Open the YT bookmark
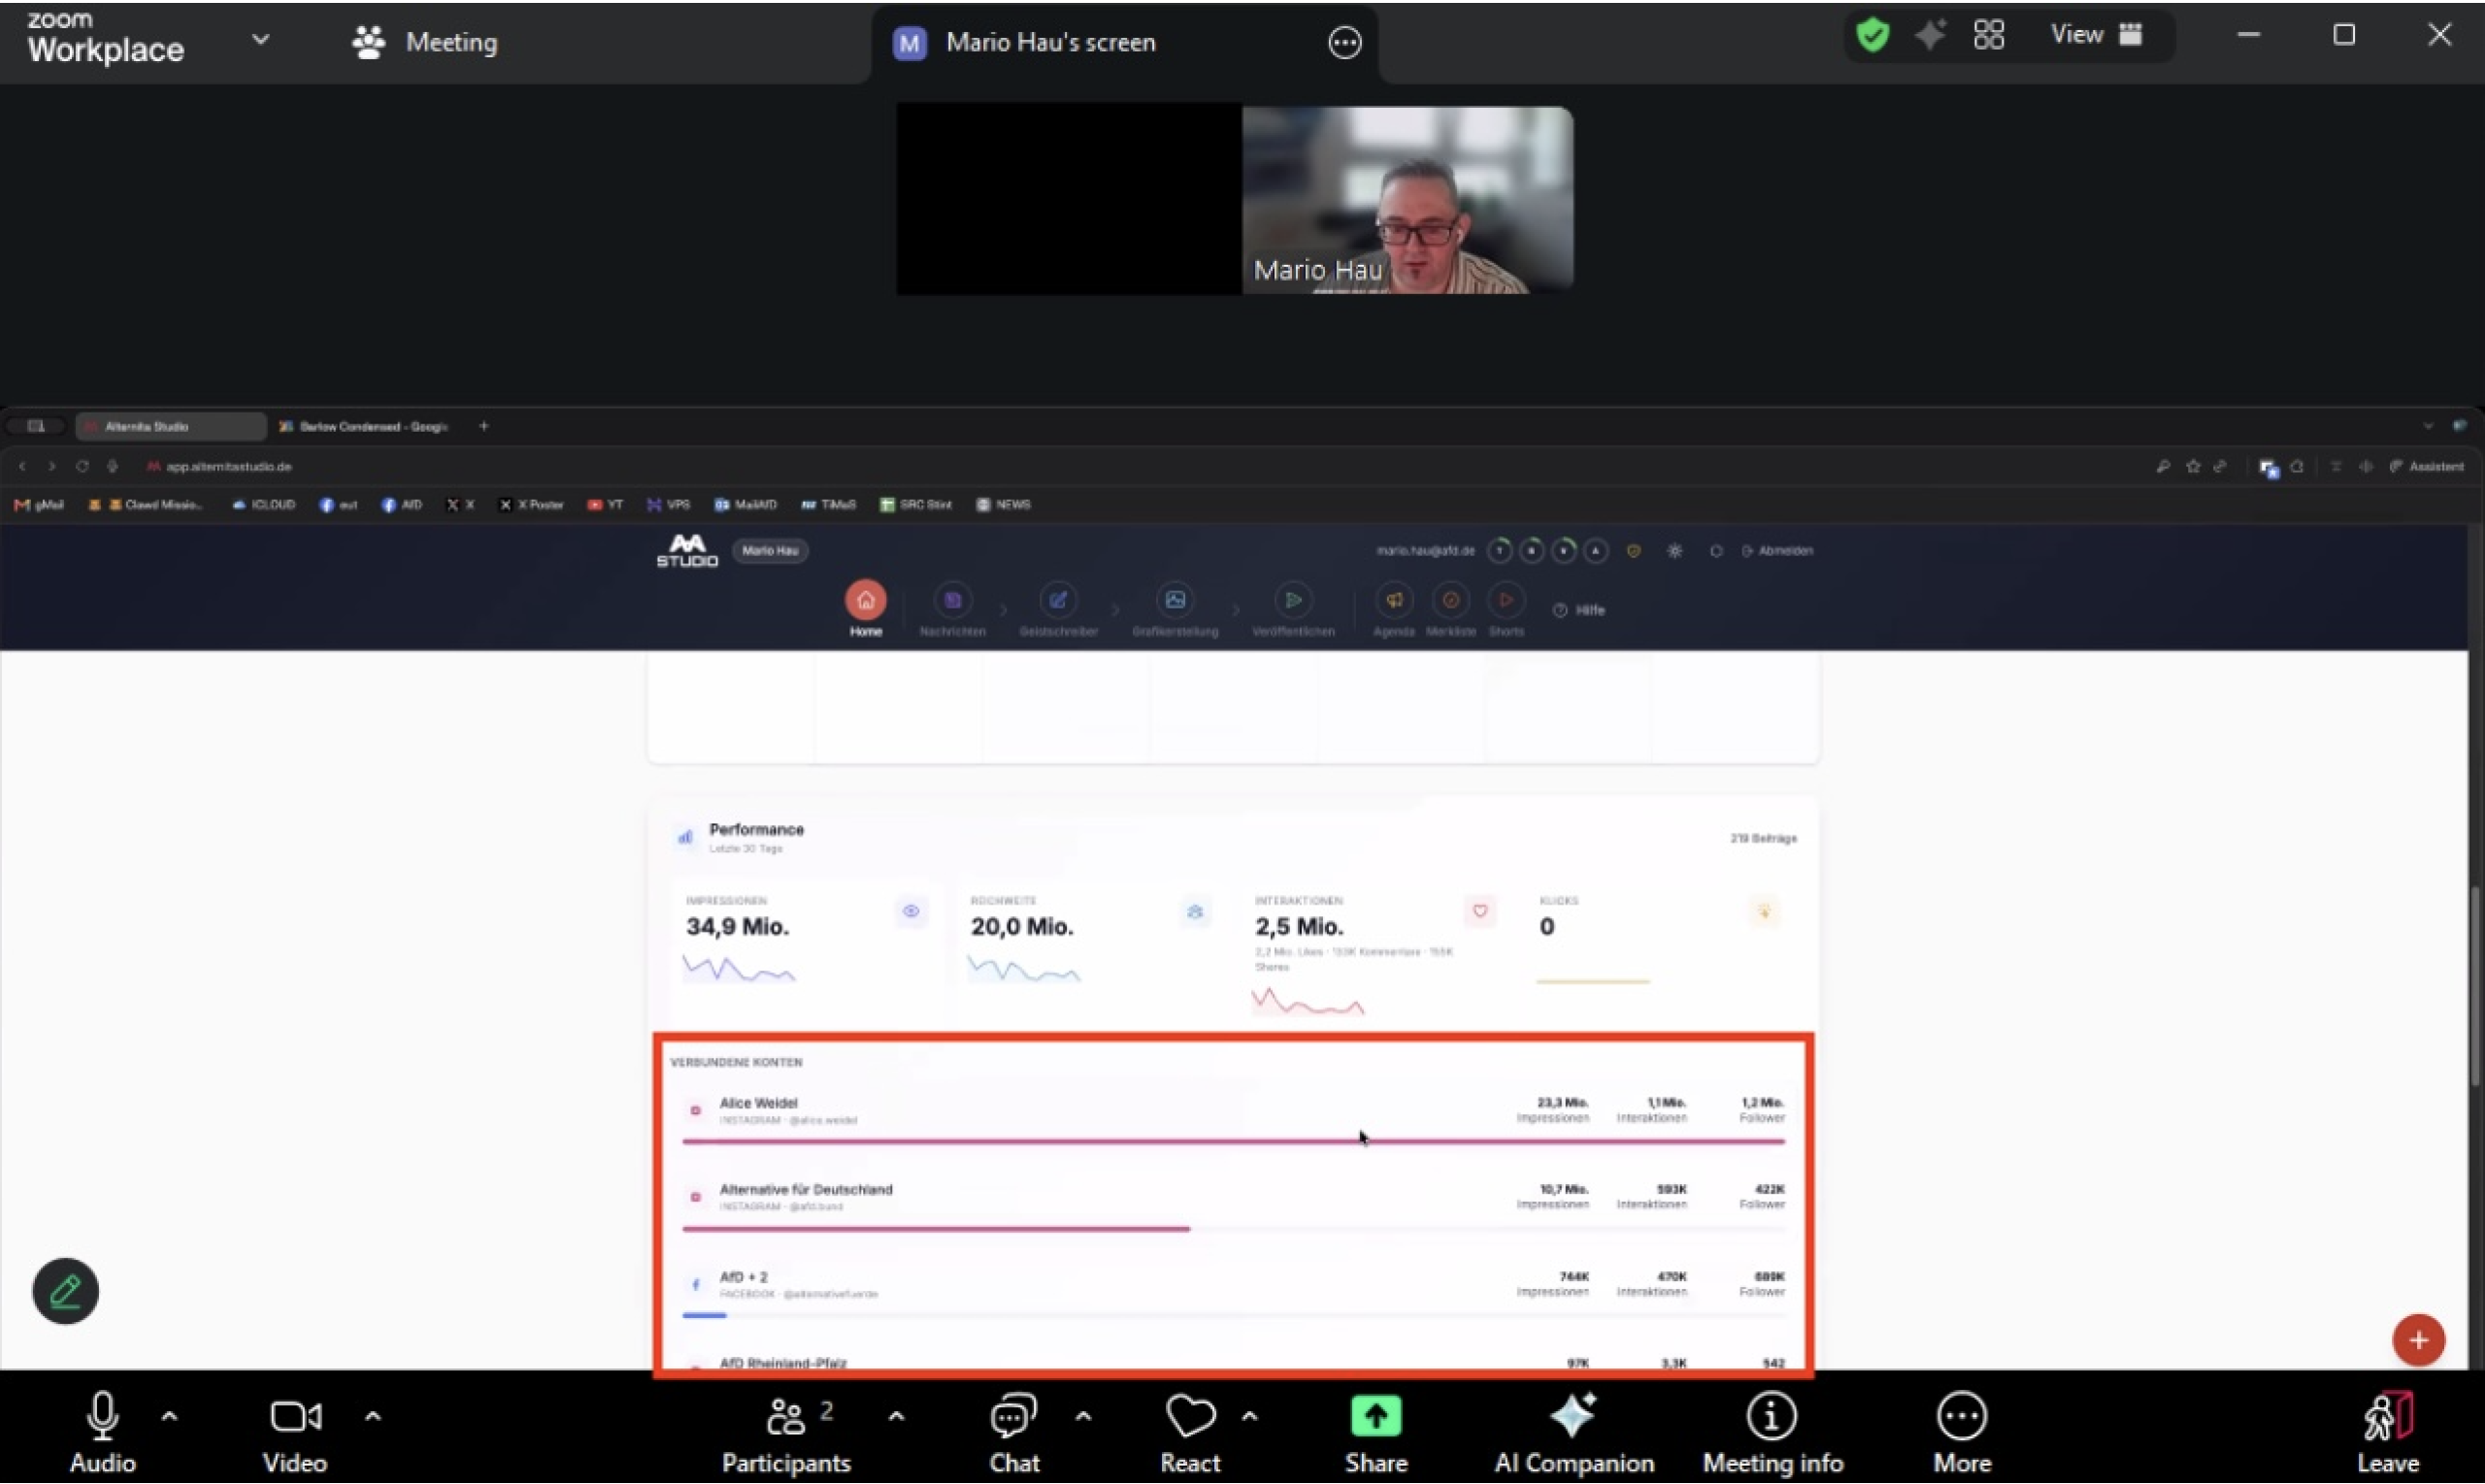 [605, 505]
